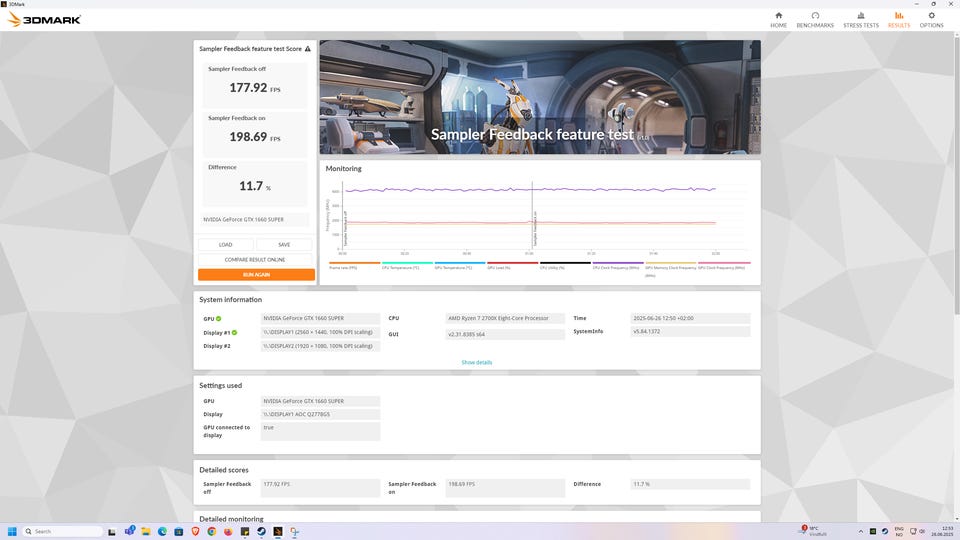This screenshot has height=540, width=960.
Task: Toggle the Frame rate (FPS) chart series
Action: coord(354,264)
